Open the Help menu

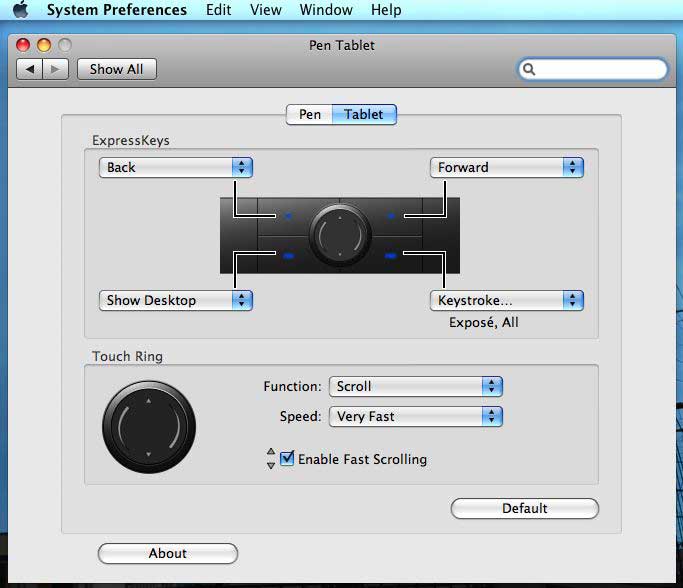386,10
